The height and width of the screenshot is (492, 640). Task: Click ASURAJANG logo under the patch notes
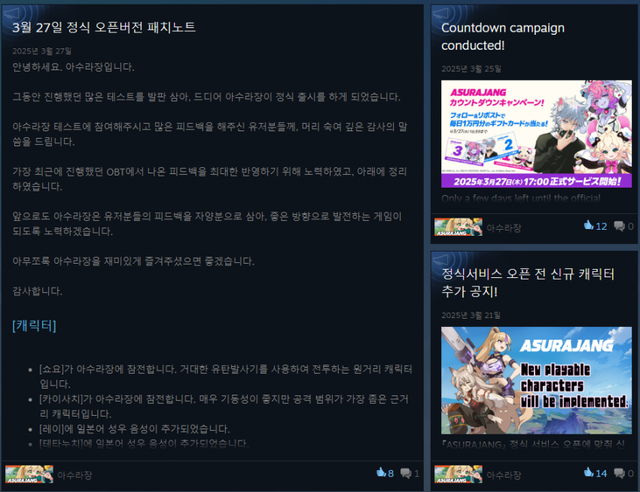[28, 473]
